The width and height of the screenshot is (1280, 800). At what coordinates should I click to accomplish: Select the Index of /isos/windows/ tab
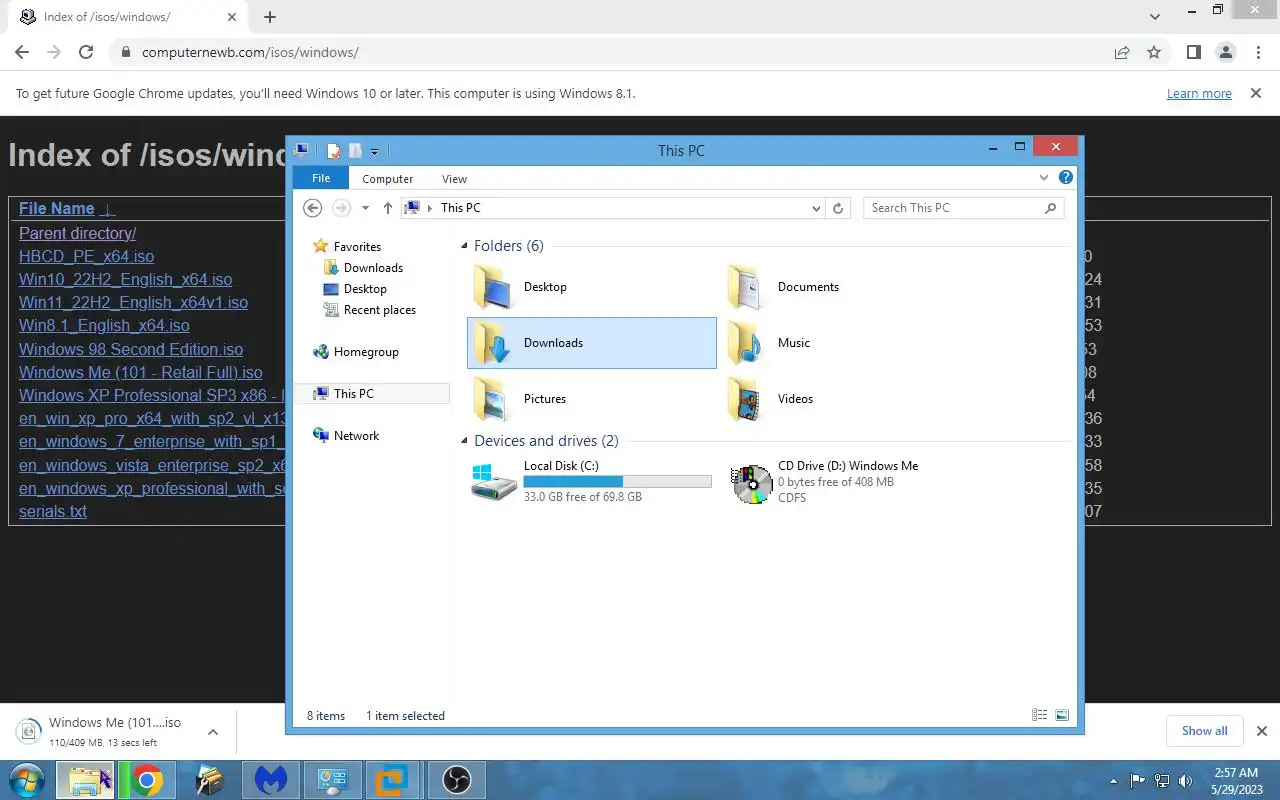click(x=130, y=17)
